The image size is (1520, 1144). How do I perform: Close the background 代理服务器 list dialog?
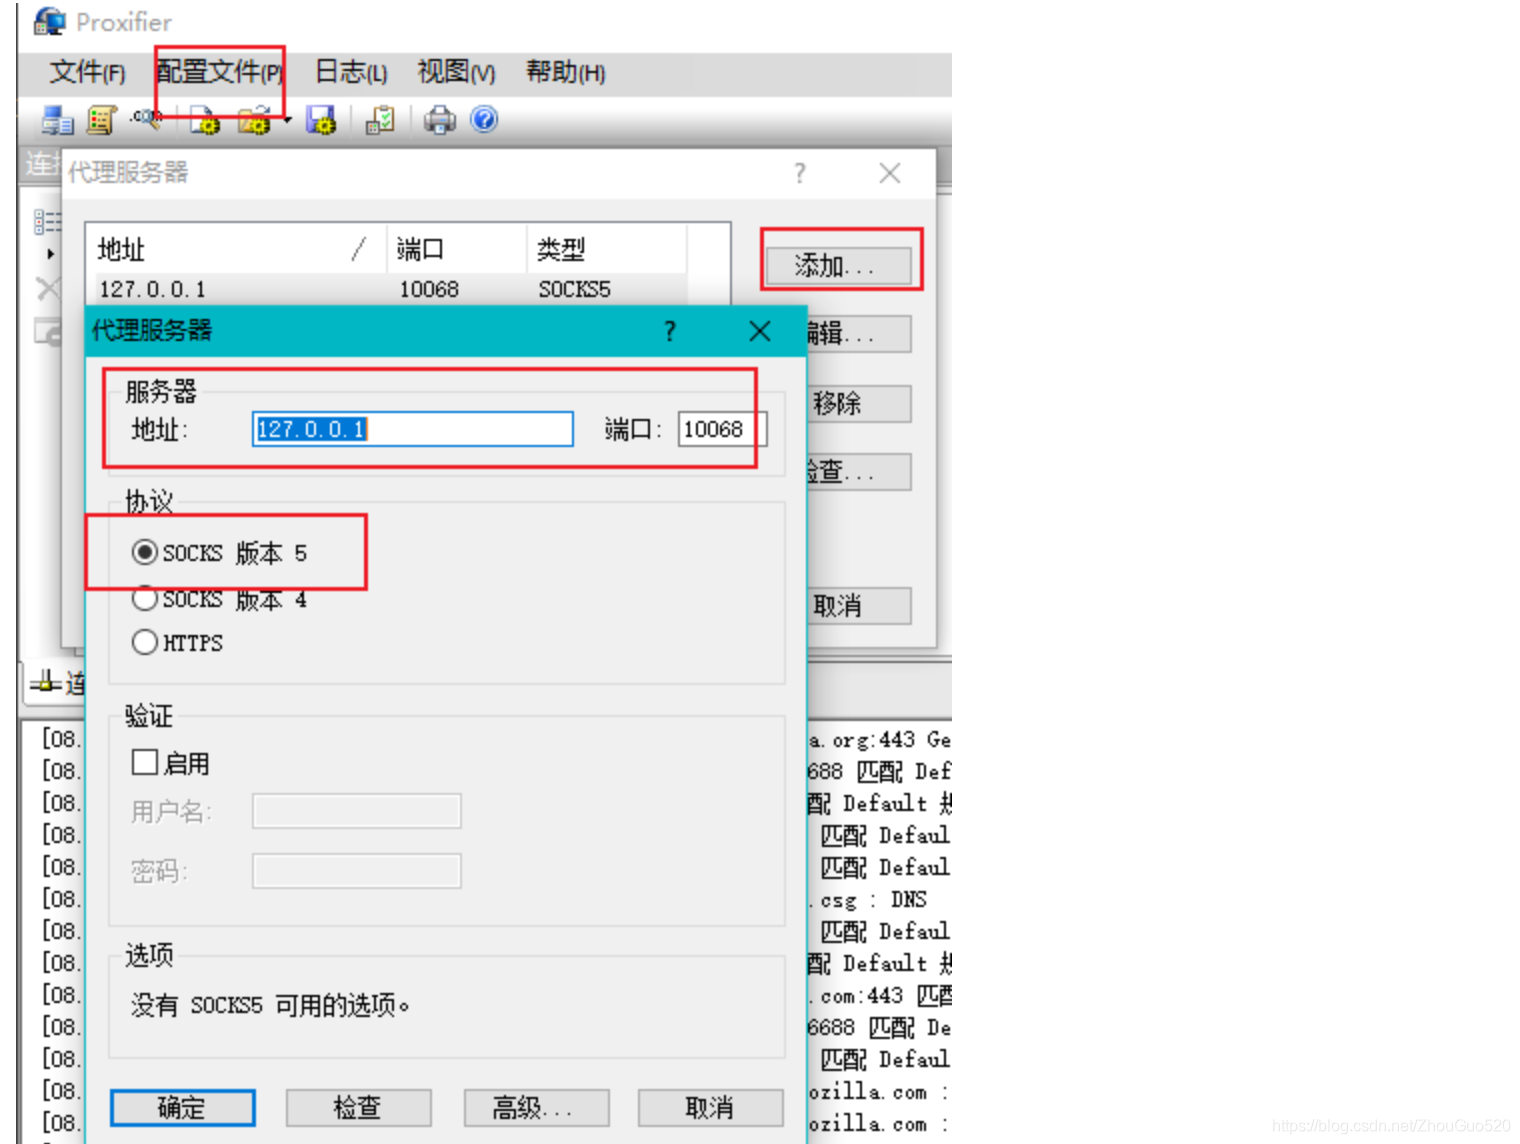pyautogui.click(x=890, y=173)
